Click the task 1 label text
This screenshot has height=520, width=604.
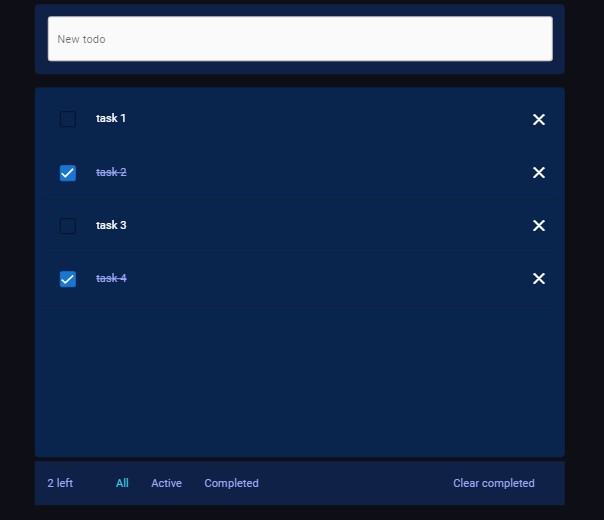[111, 119]
